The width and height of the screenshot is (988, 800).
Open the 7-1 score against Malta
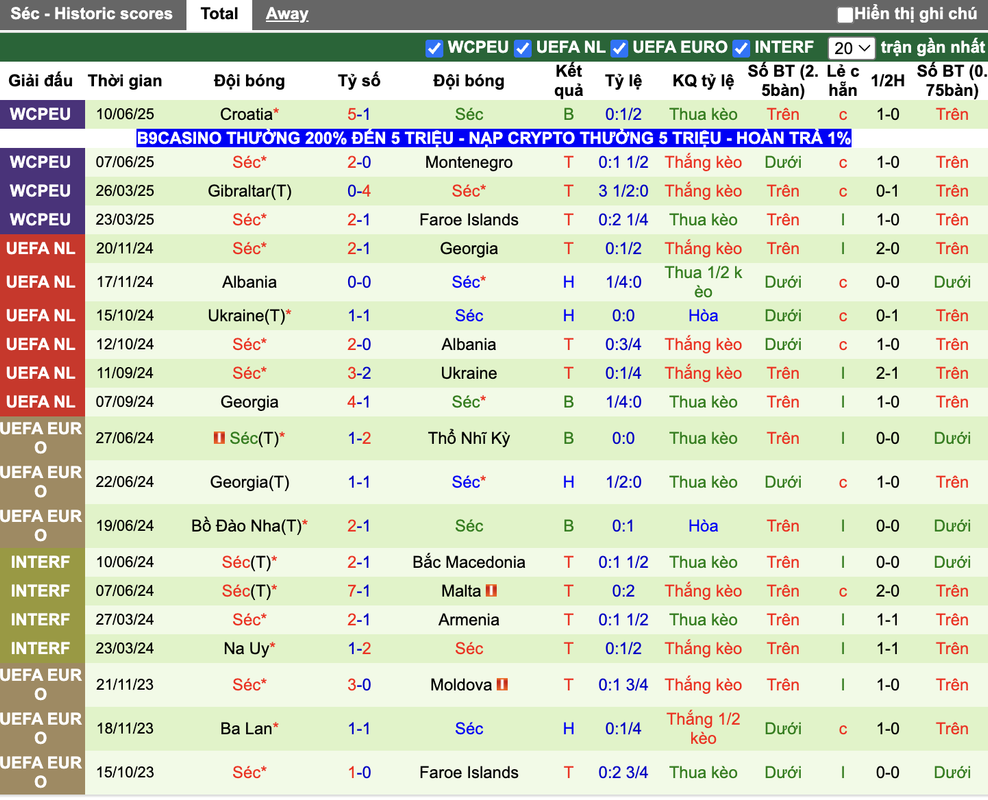click(359, 591)
